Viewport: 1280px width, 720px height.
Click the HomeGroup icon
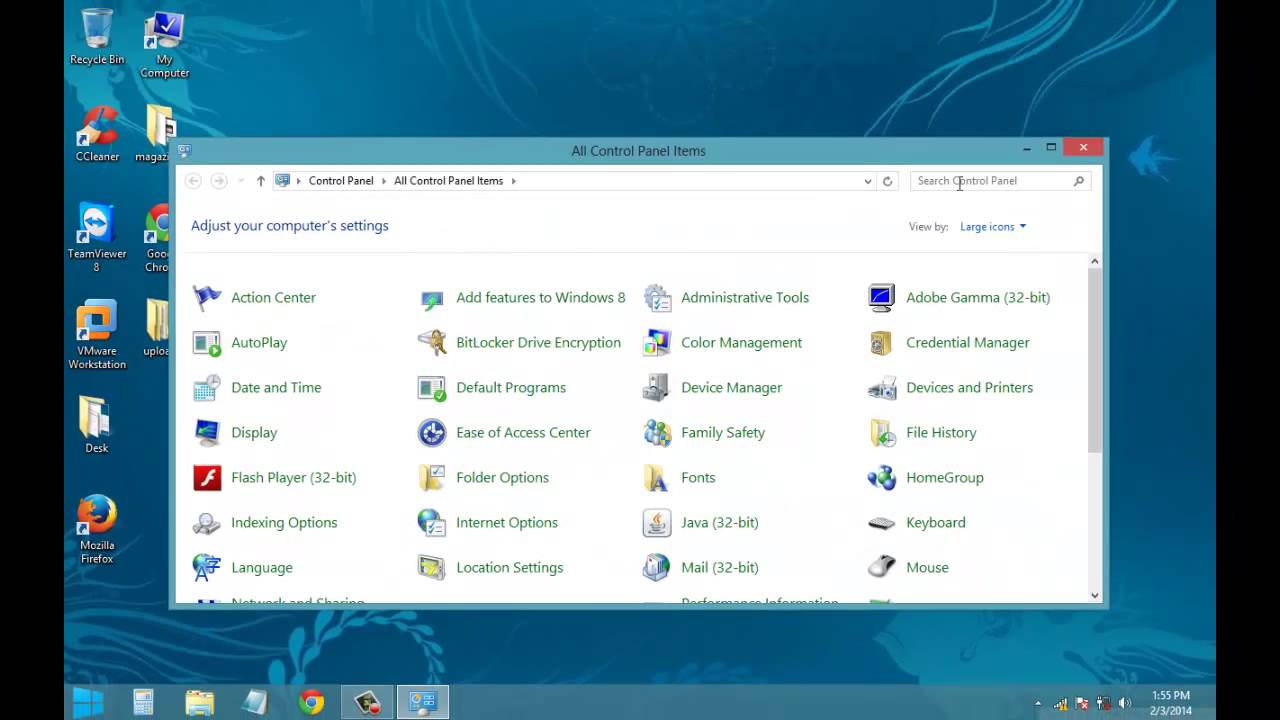pos(882,477)
